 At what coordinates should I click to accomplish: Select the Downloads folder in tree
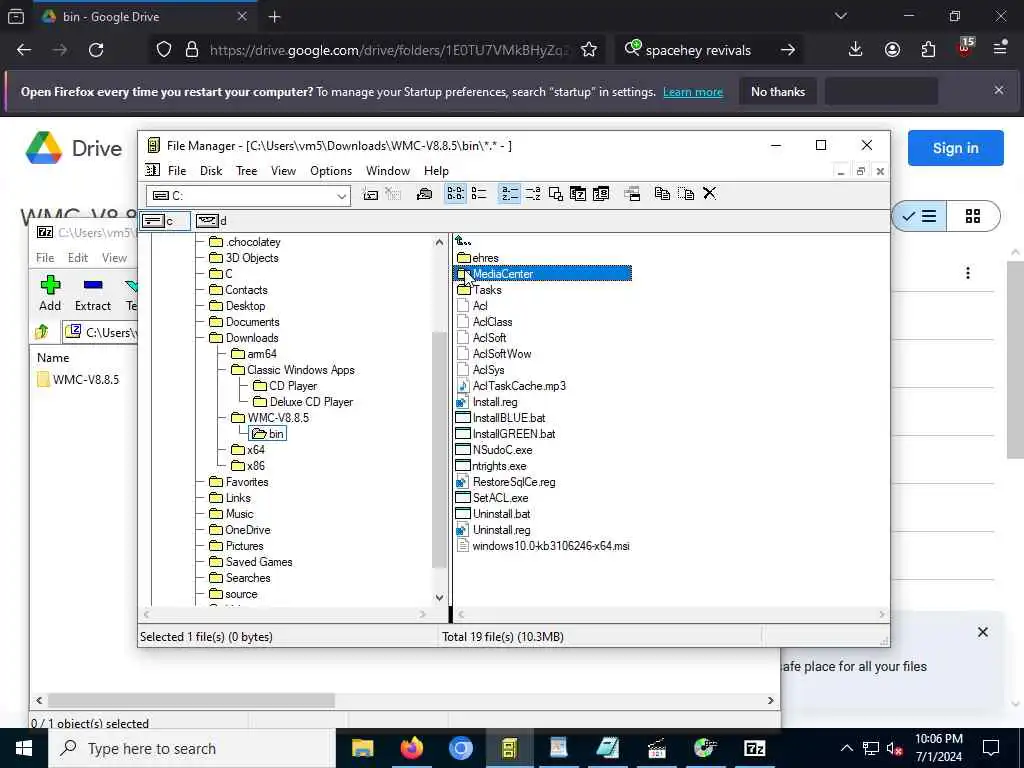244,338
